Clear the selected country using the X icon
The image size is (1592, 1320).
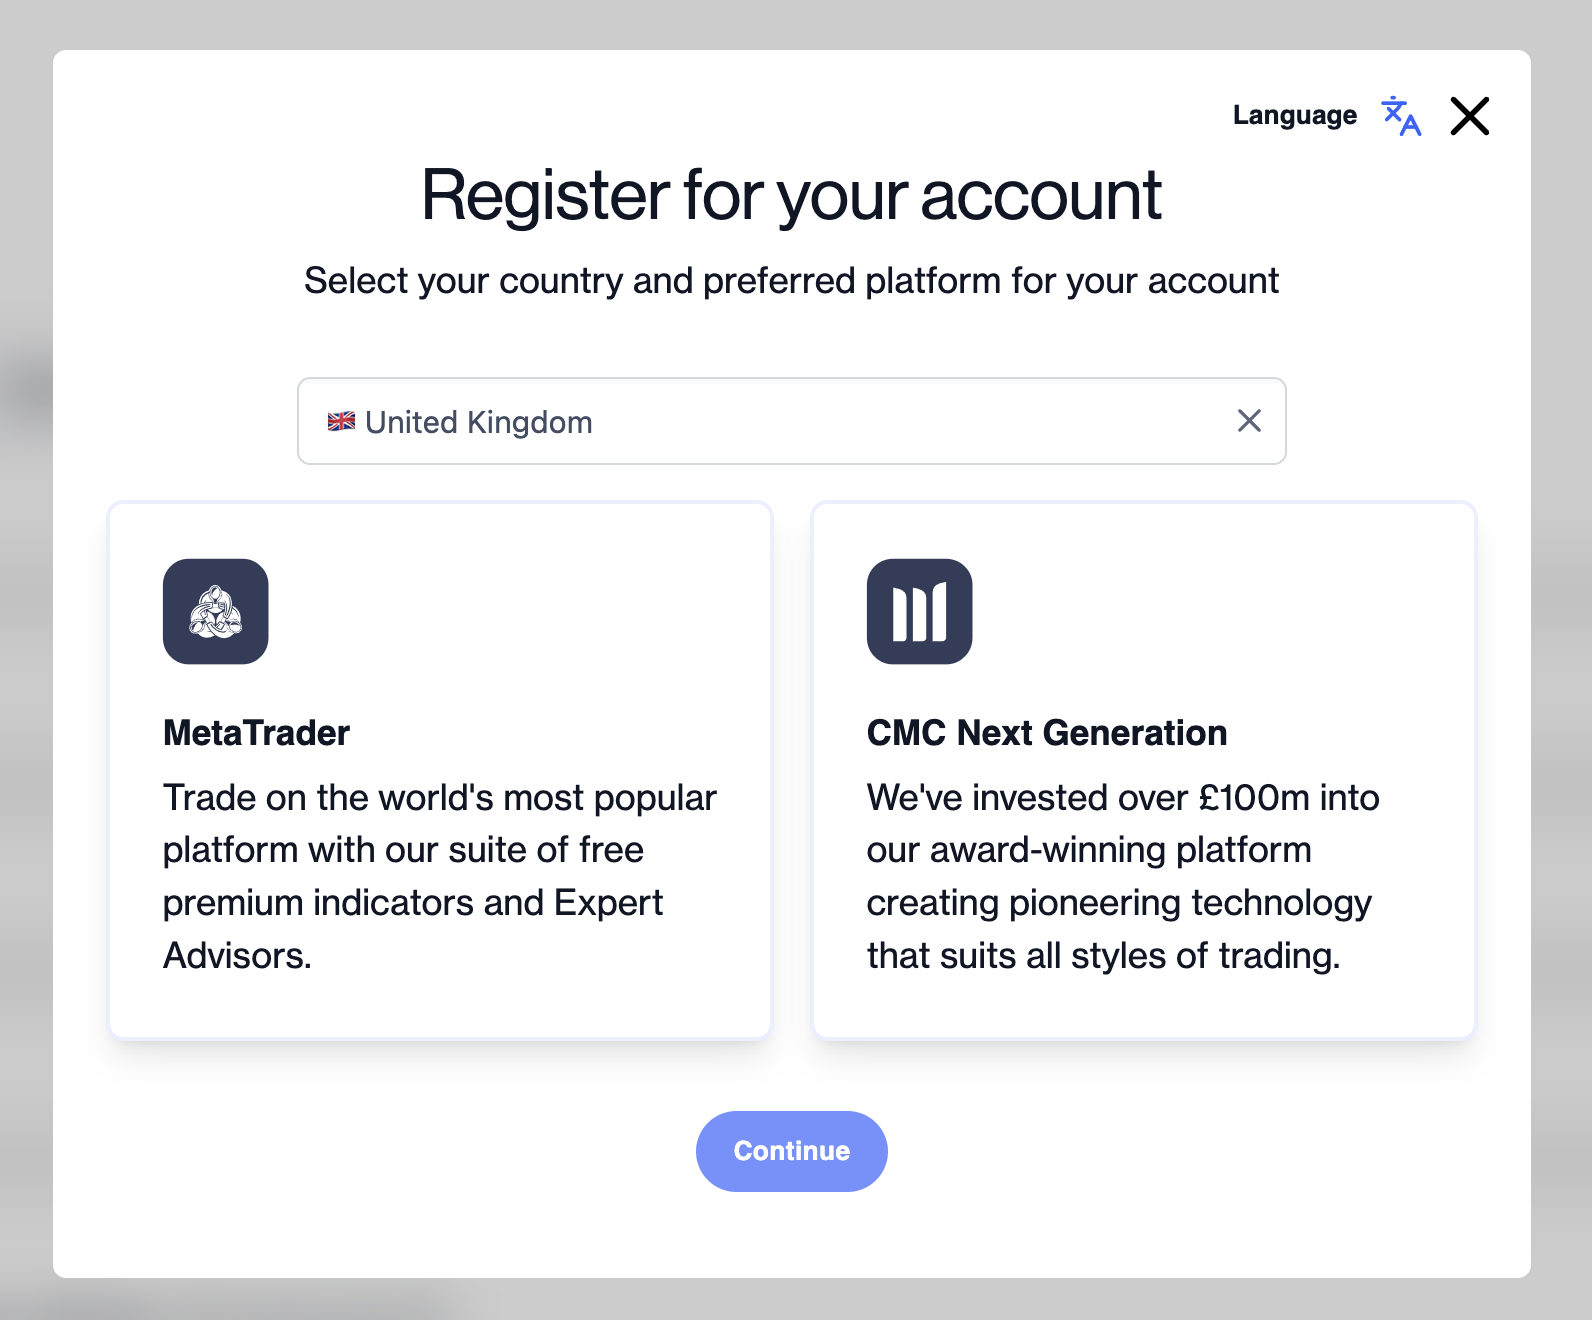tap(1248, 421)
